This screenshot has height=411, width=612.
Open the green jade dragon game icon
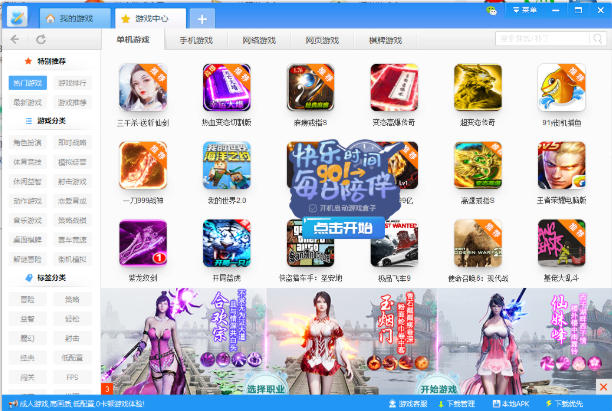pyautogui.click(x=478, y=165)
